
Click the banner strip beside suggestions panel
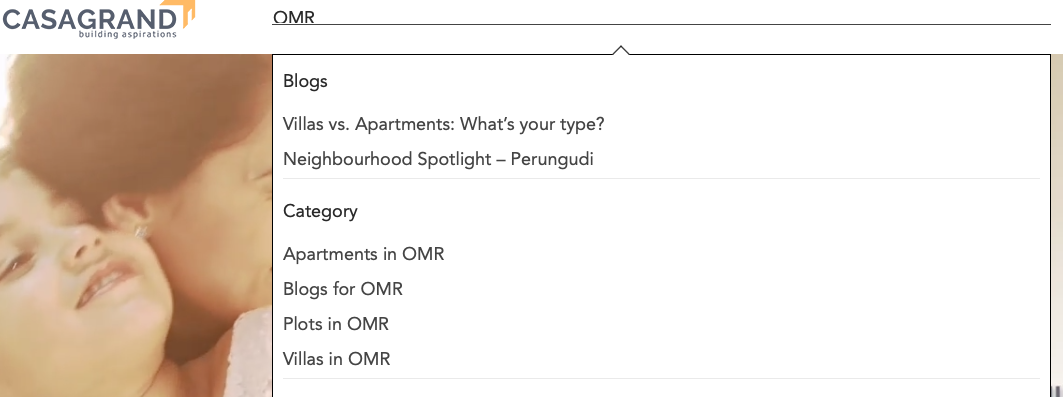coord(1057,224)
